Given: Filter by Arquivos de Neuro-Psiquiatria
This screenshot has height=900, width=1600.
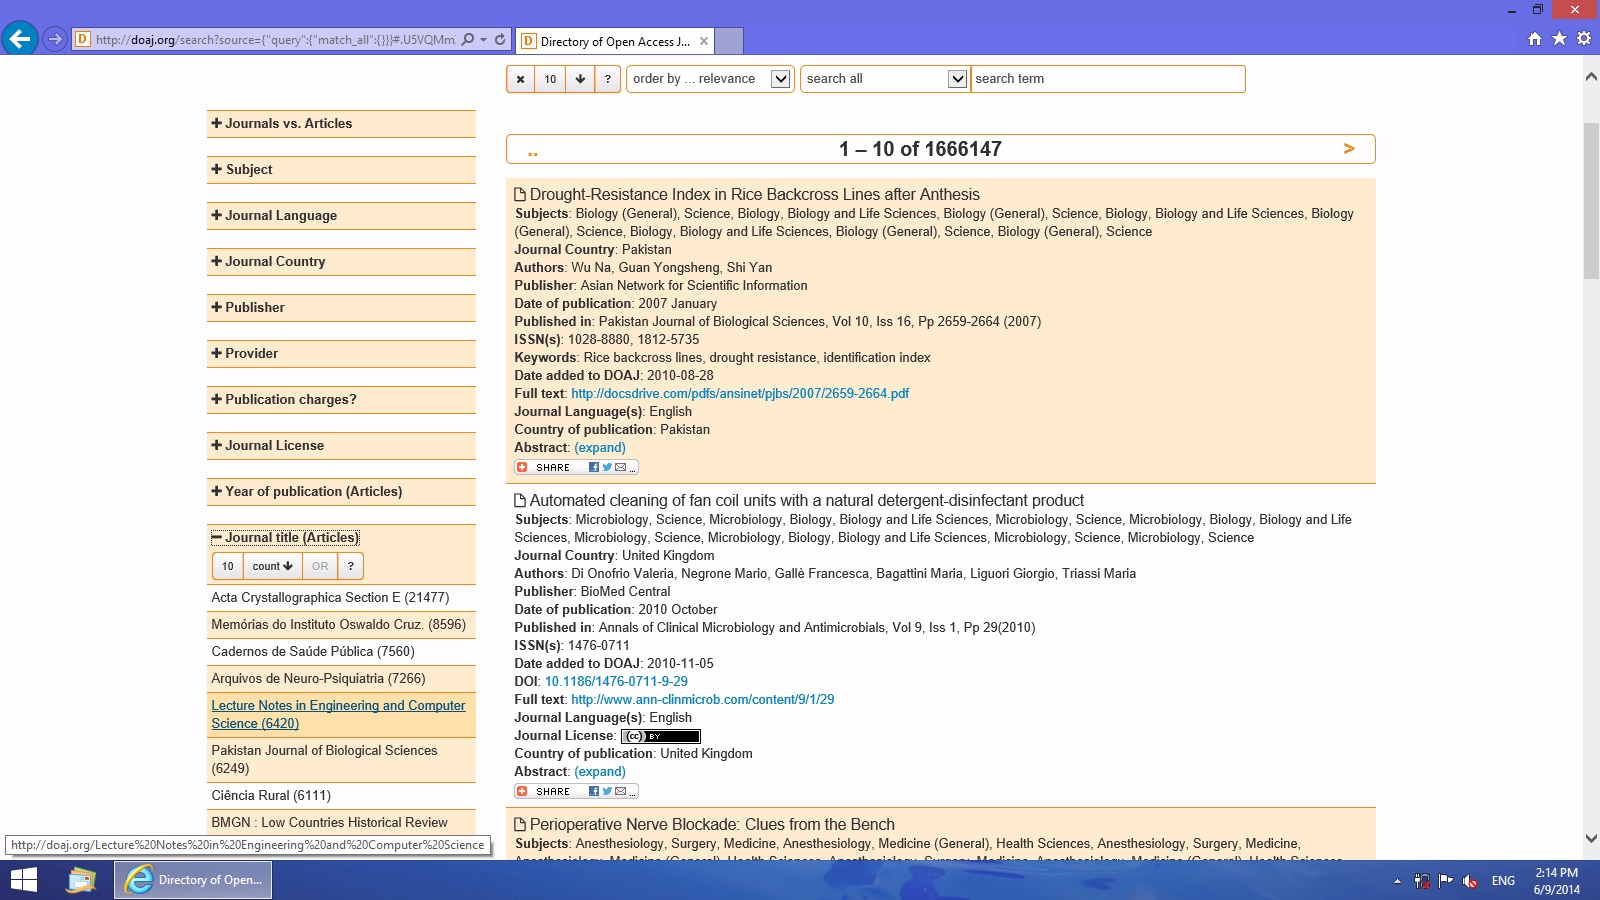Looking at the screenshot, I should 318,679.
